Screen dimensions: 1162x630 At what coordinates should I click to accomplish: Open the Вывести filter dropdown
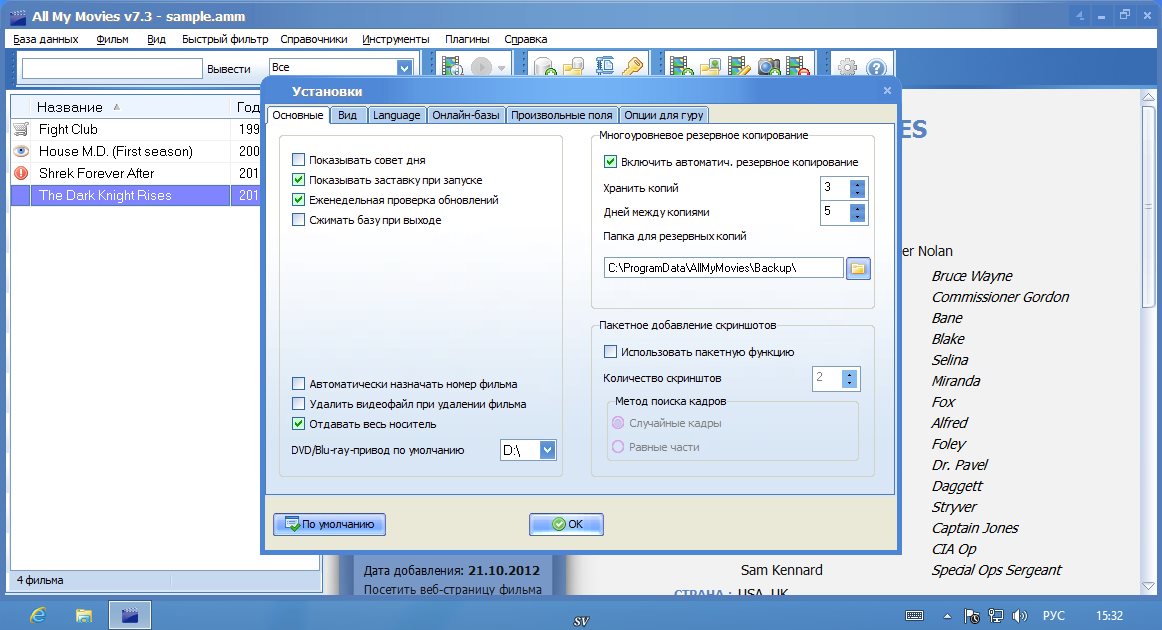coord(404,67)
